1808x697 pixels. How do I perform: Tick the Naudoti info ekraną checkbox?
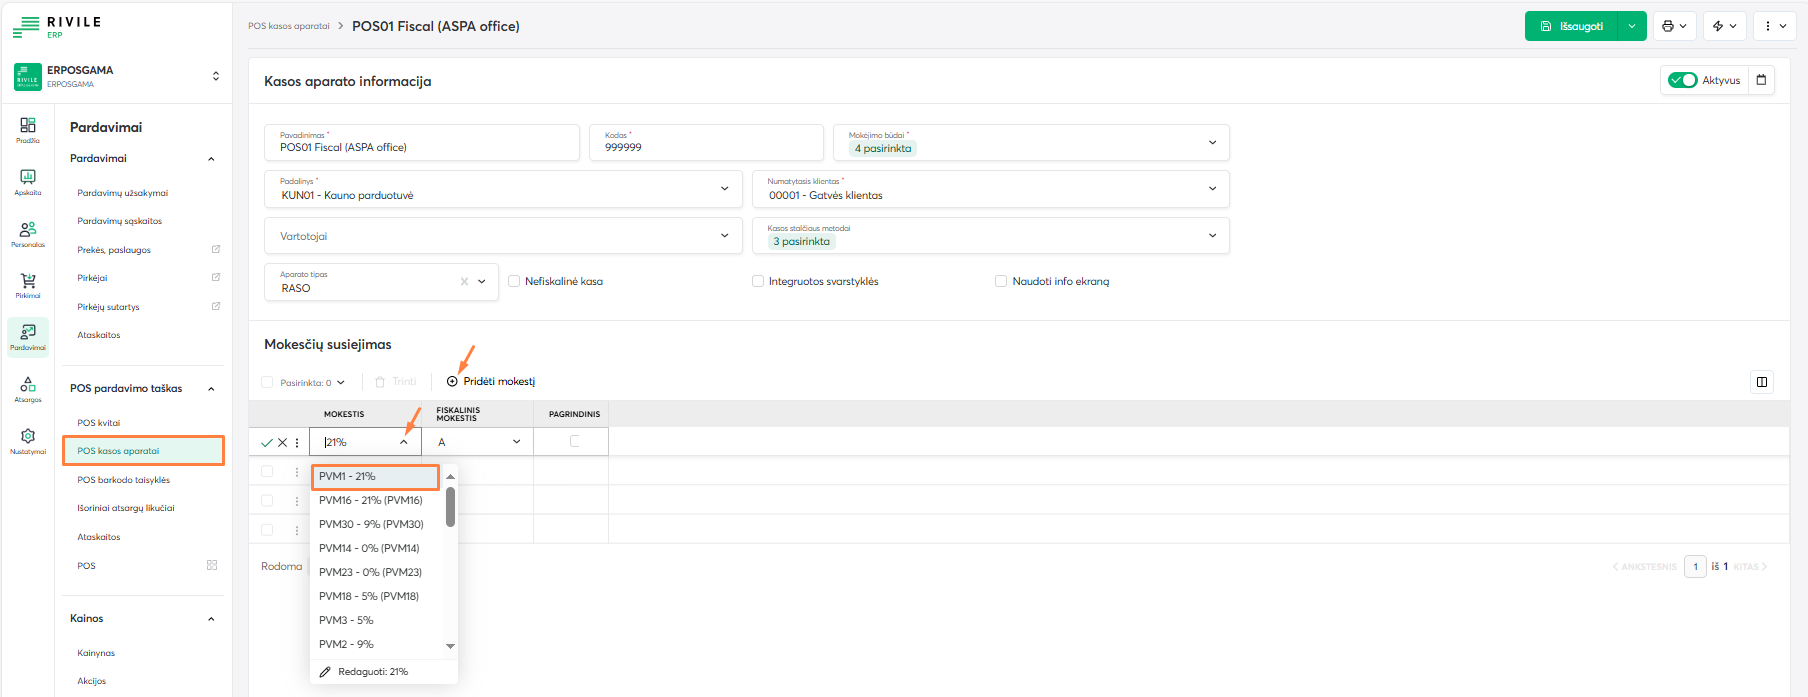click(x=1001, y=282)
